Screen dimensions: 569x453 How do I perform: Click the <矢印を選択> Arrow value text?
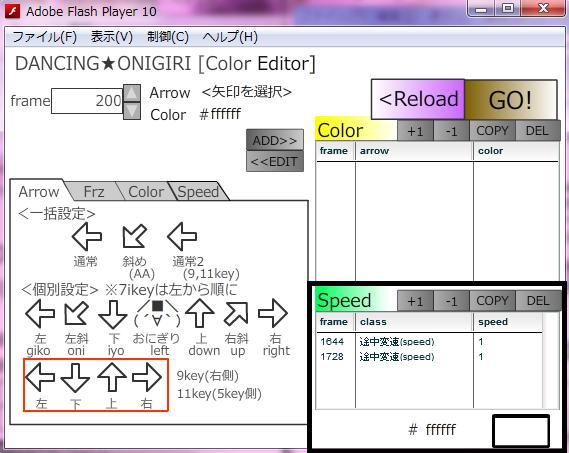coord(247,92)
